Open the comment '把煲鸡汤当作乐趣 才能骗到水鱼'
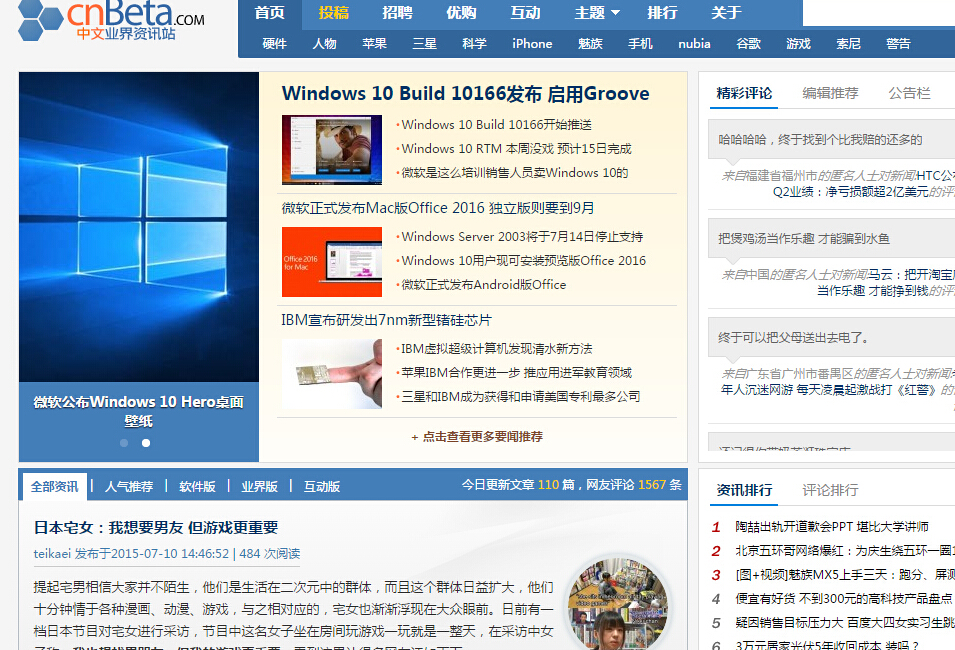Screen dimensions: 955x650 click(804, 238)
